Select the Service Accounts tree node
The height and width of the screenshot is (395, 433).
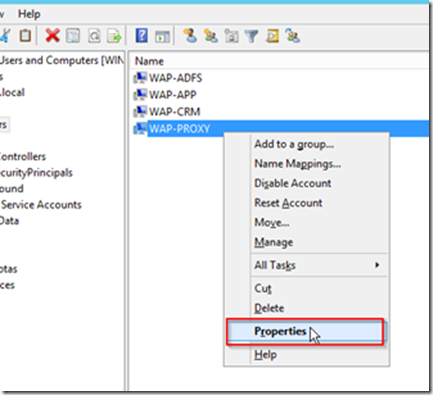click(41, 204)
